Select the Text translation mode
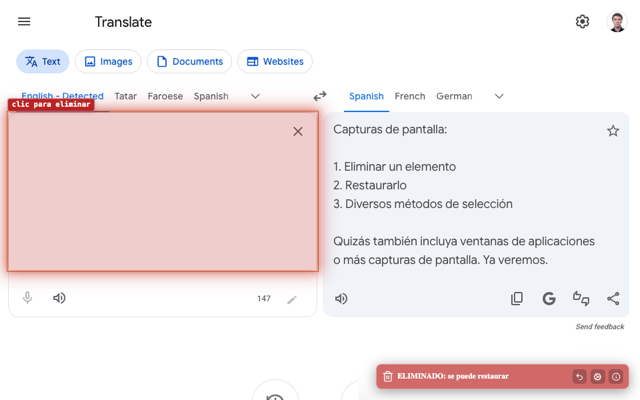 click(x=43, y=62)
